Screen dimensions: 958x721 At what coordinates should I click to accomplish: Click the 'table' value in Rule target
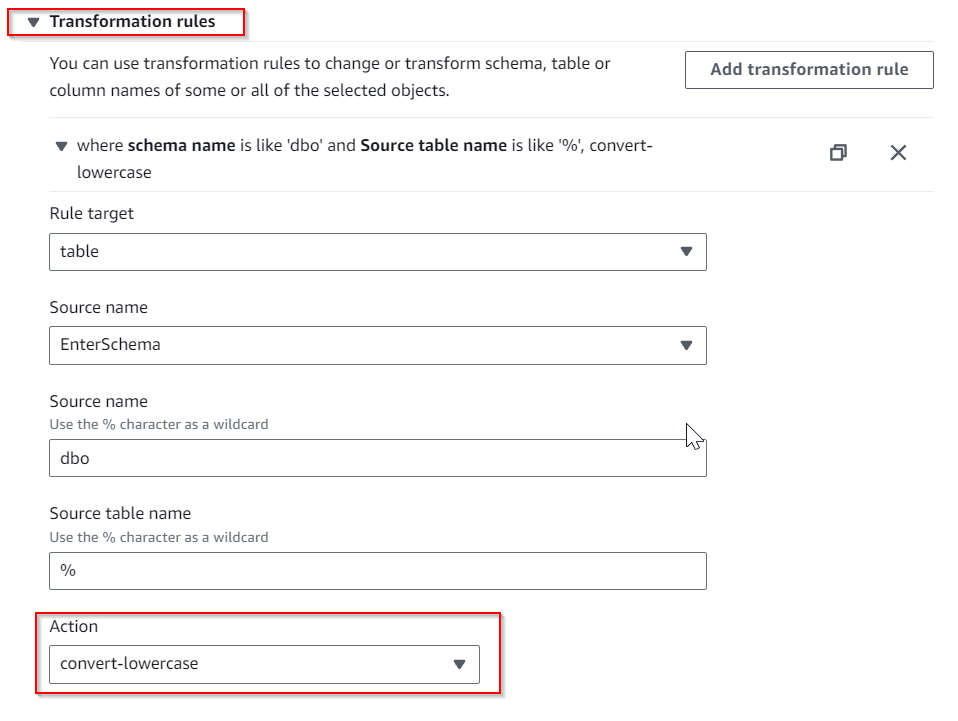click(80, 252)
